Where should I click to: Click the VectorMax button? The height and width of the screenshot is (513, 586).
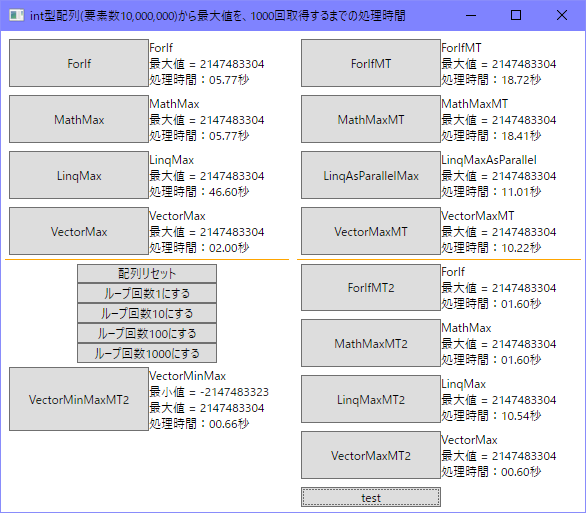pyautogui.click(x=79, y=231)
